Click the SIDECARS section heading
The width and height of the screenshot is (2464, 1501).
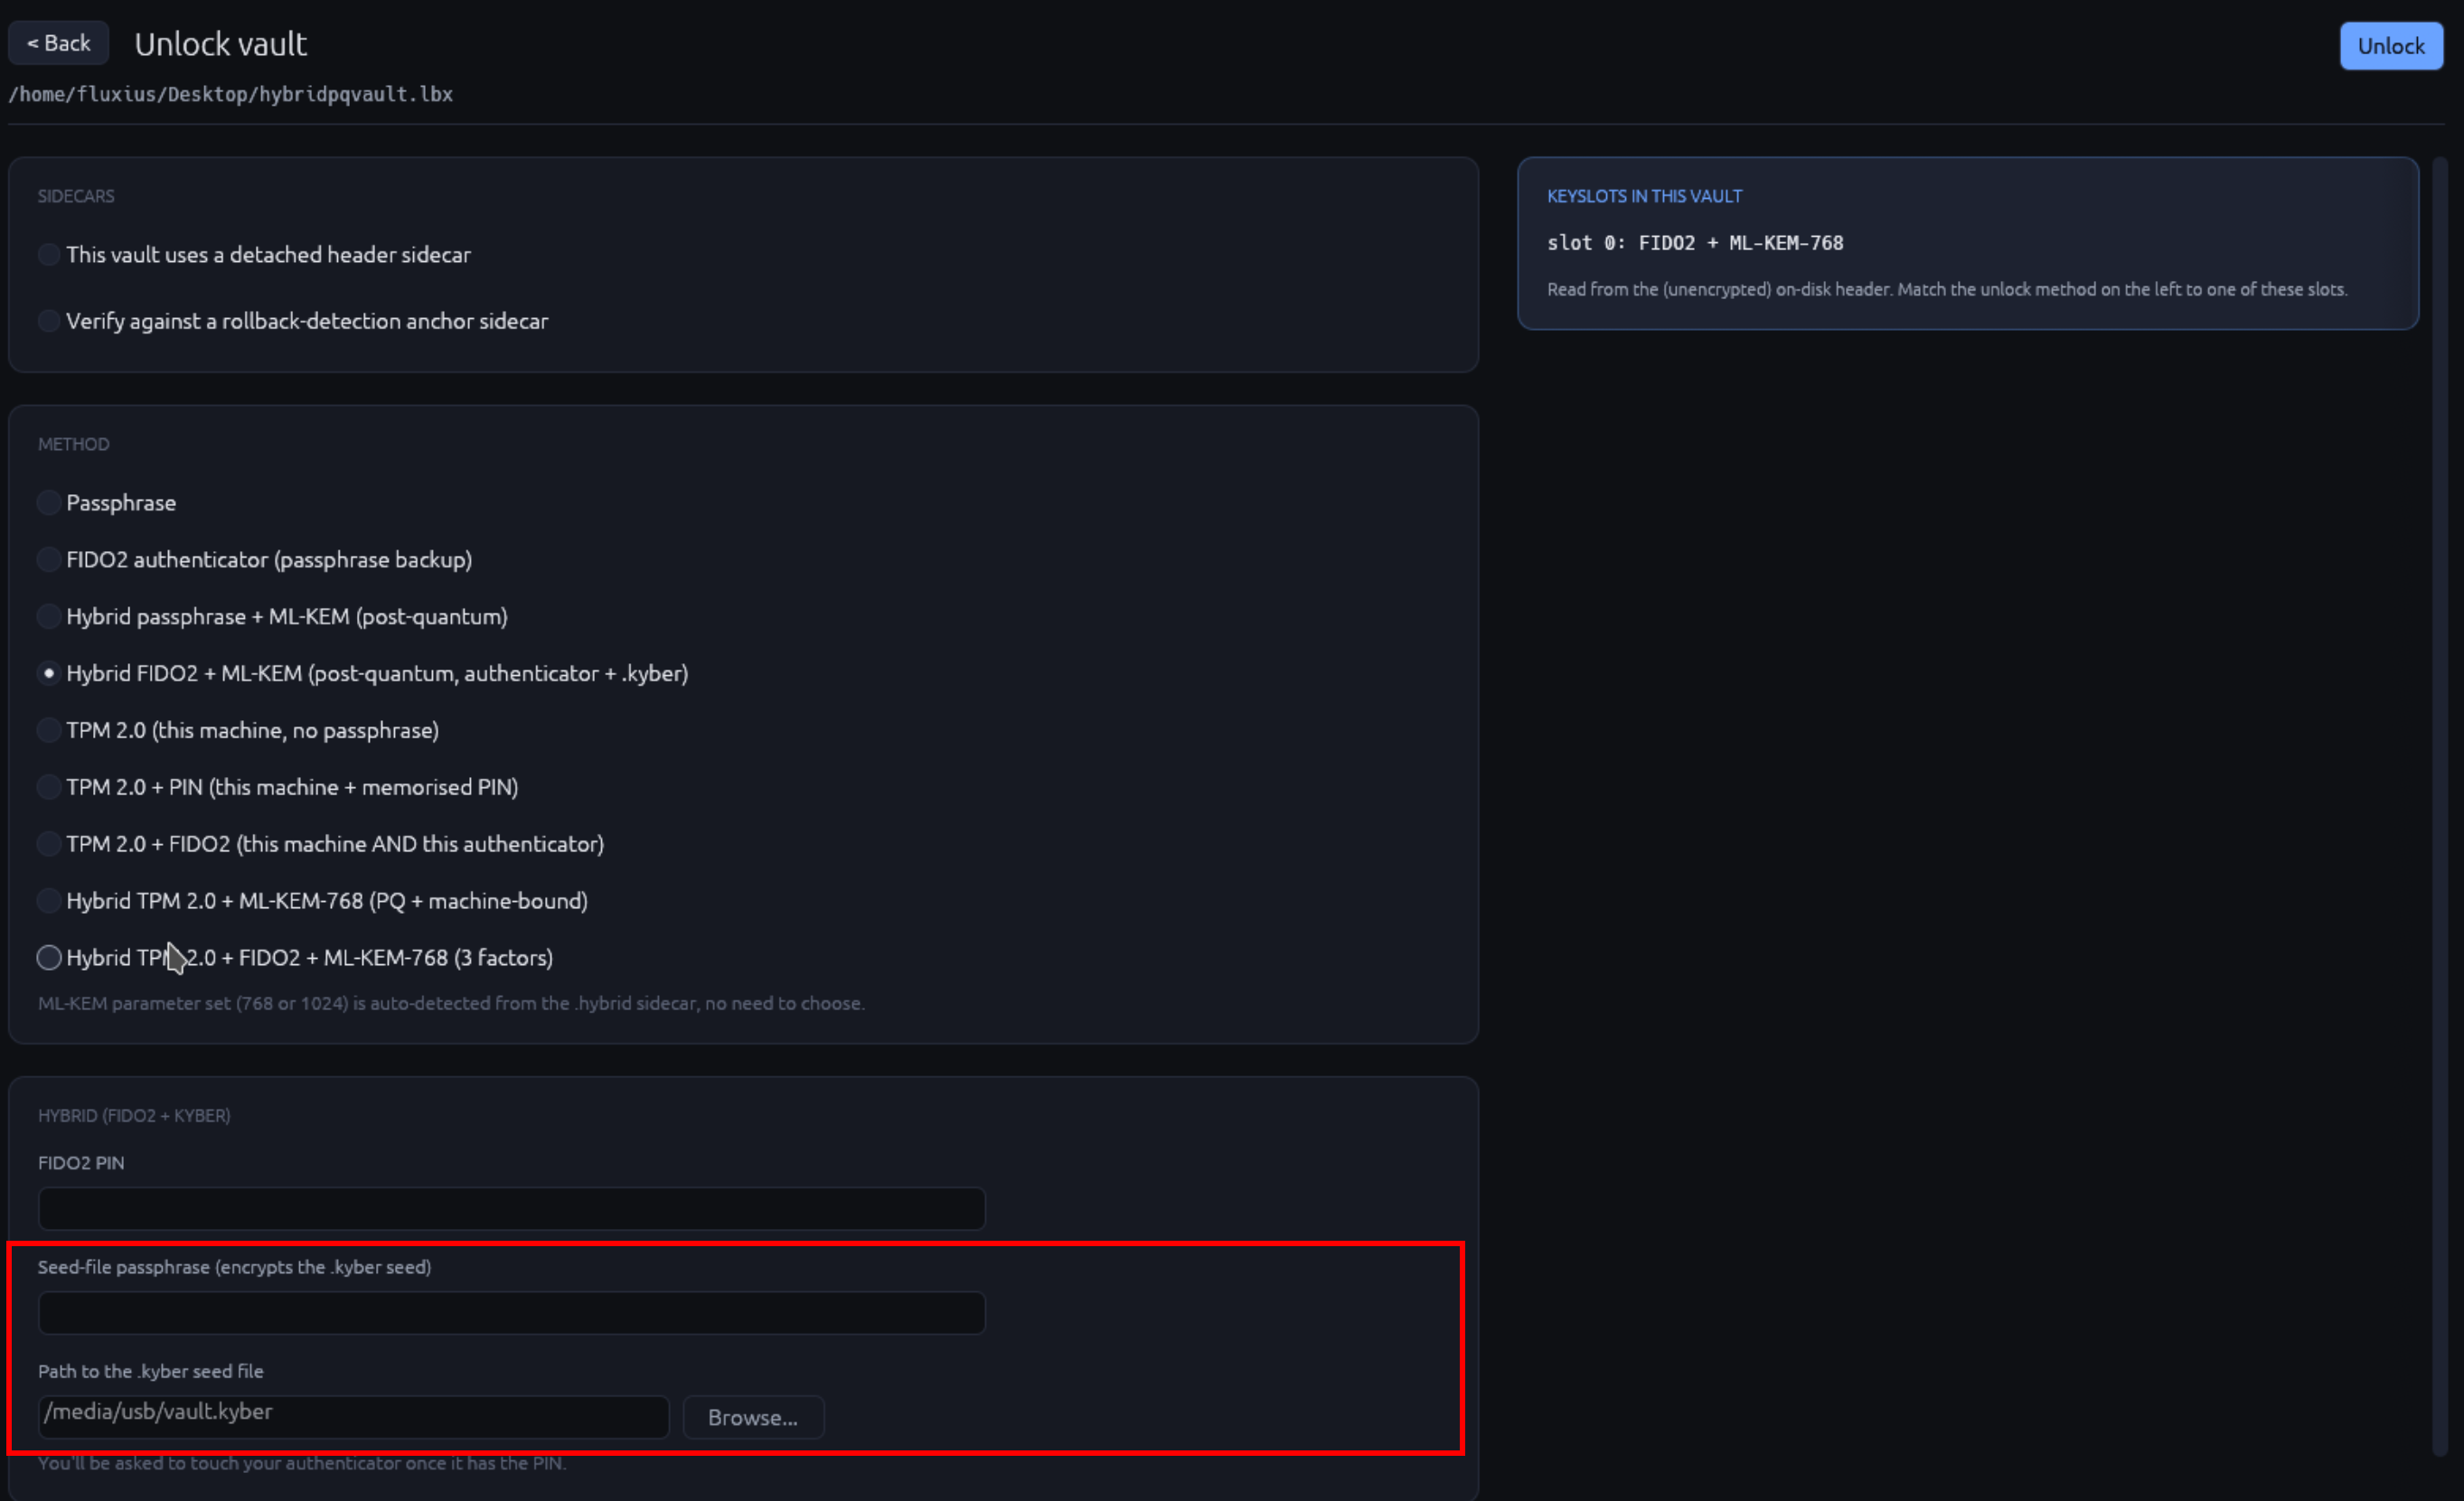[76, 196]
